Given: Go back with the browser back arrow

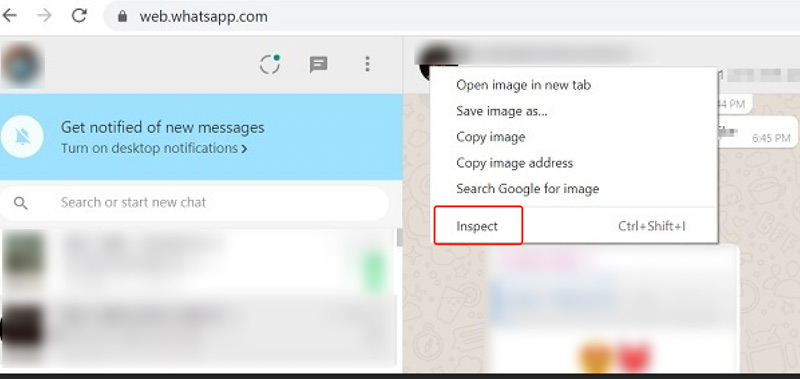Looking at the screenshot, I should (x=10, y=16).
